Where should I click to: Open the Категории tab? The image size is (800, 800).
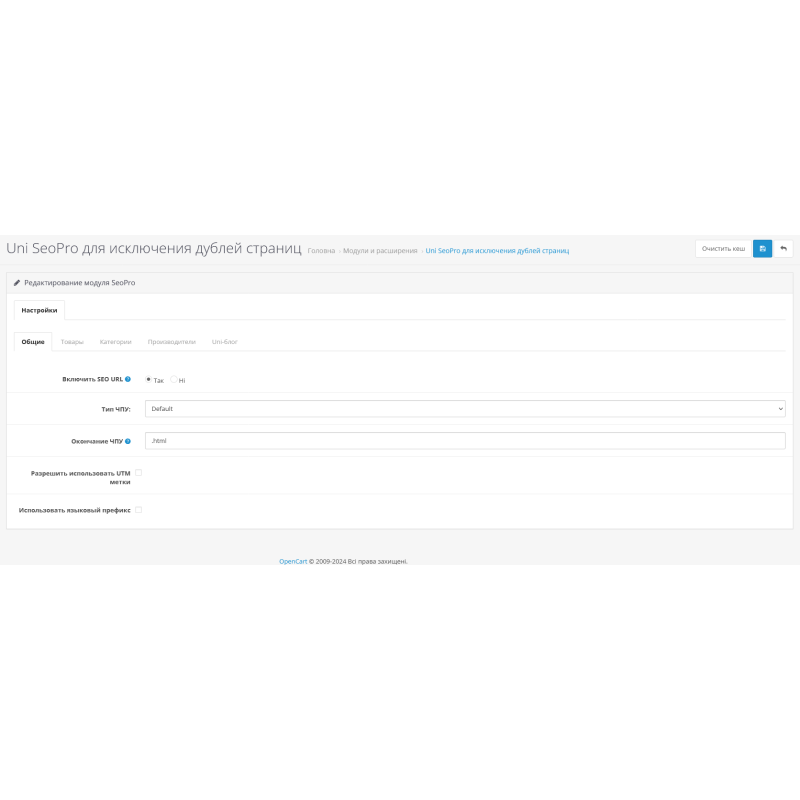coord(115,342)
